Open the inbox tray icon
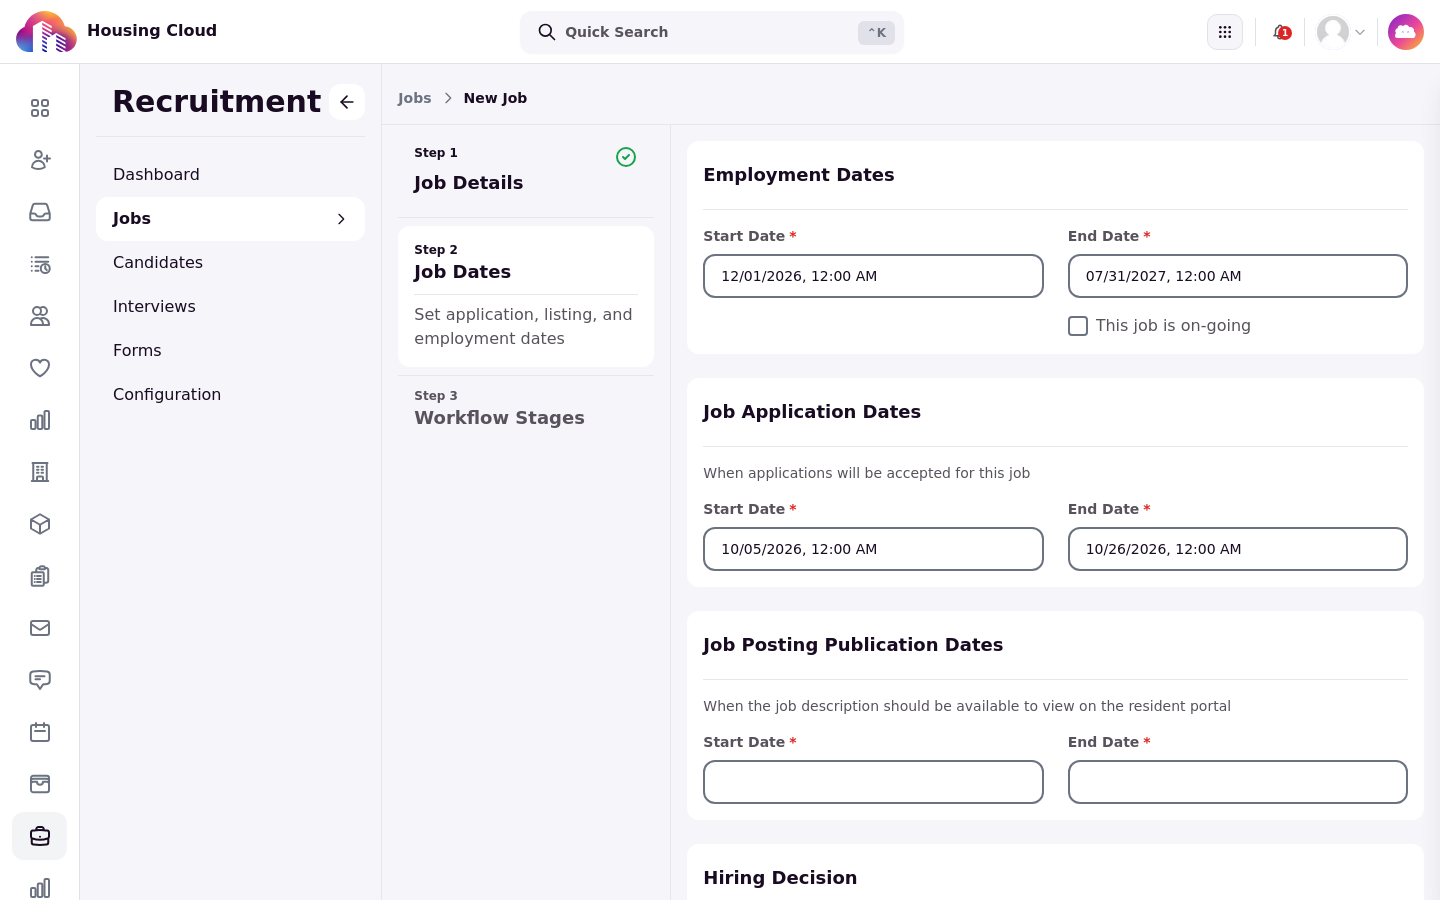Image resolution: width=1440 pixels, height=900 pixels. pyautogui.click(x=40, y=212)
